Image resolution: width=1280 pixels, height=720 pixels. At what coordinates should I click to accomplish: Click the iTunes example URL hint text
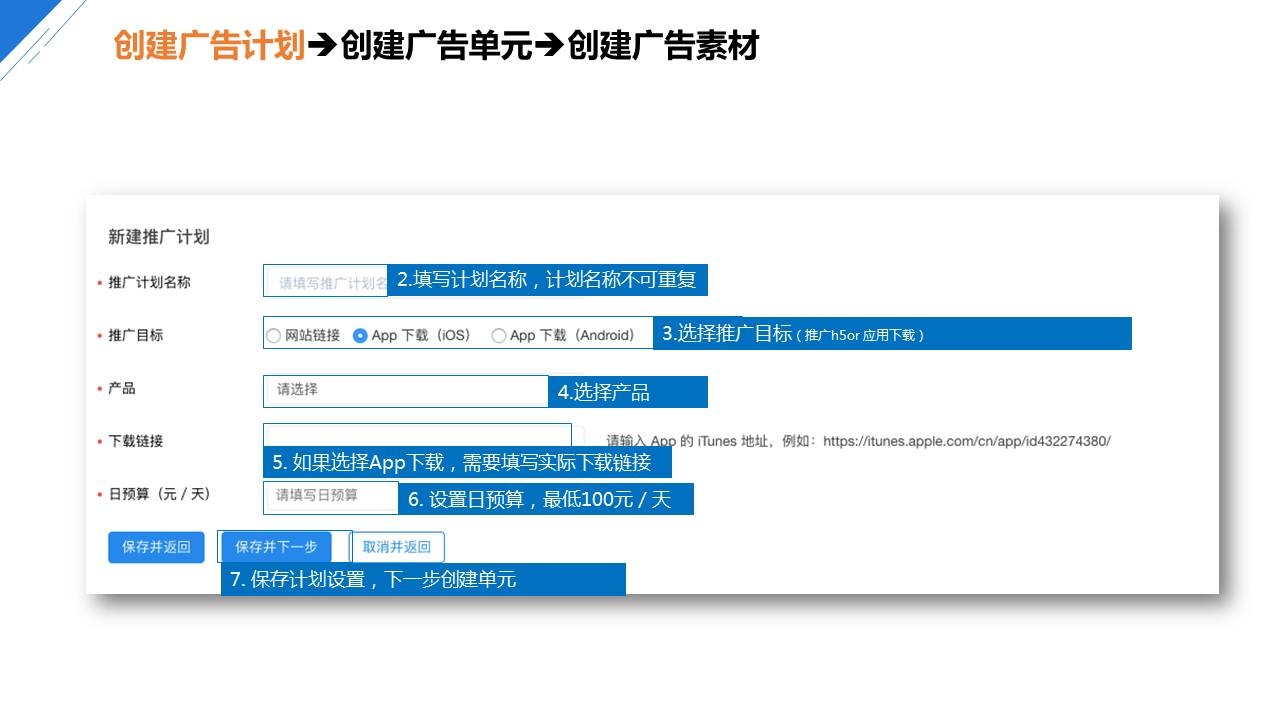pyautogui.click(x=858, y=441)
